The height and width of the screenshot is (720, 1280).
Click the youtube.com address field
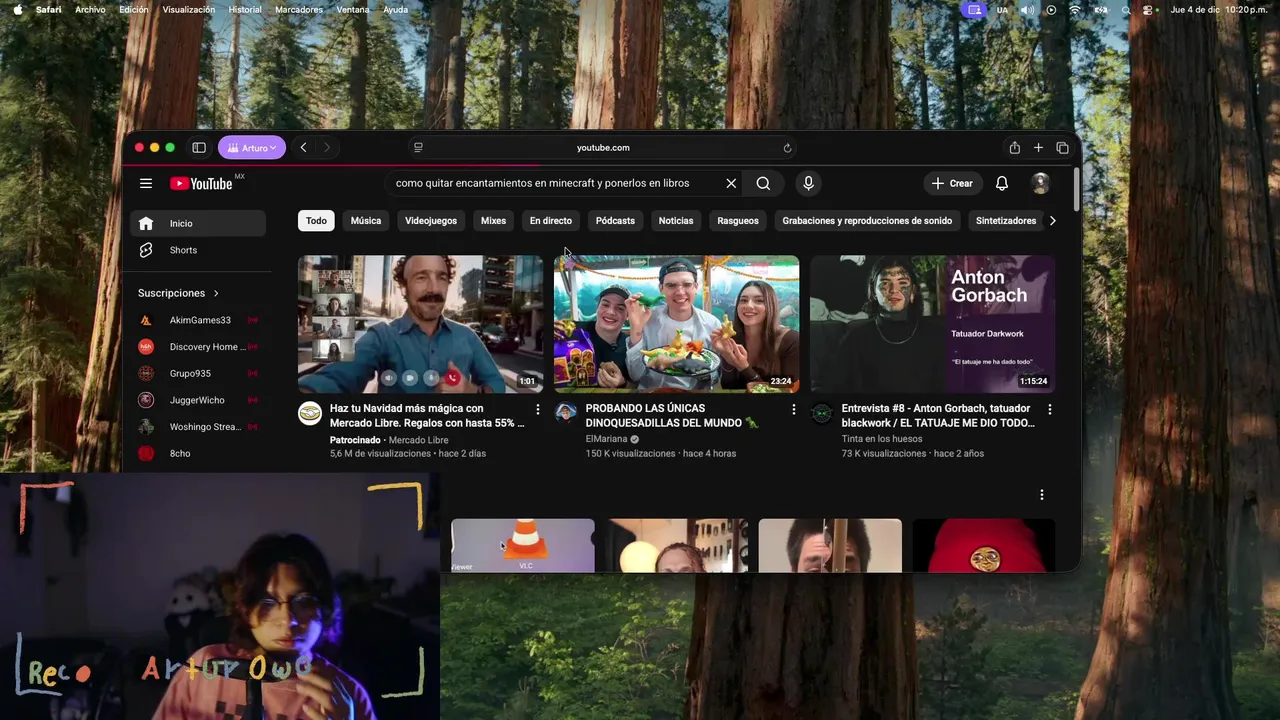click(x=603, y=148)
